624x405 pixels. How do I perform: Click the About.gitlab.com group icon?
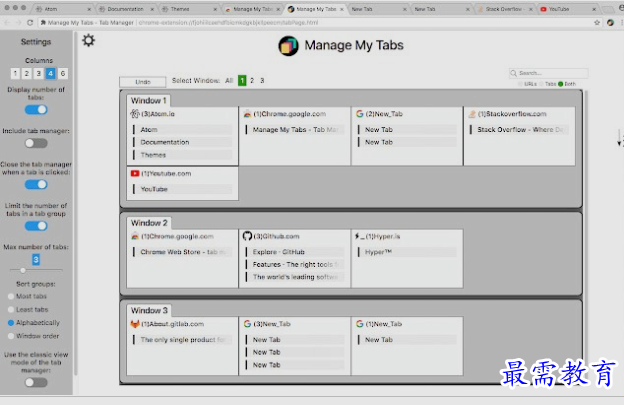coord(135,324)
